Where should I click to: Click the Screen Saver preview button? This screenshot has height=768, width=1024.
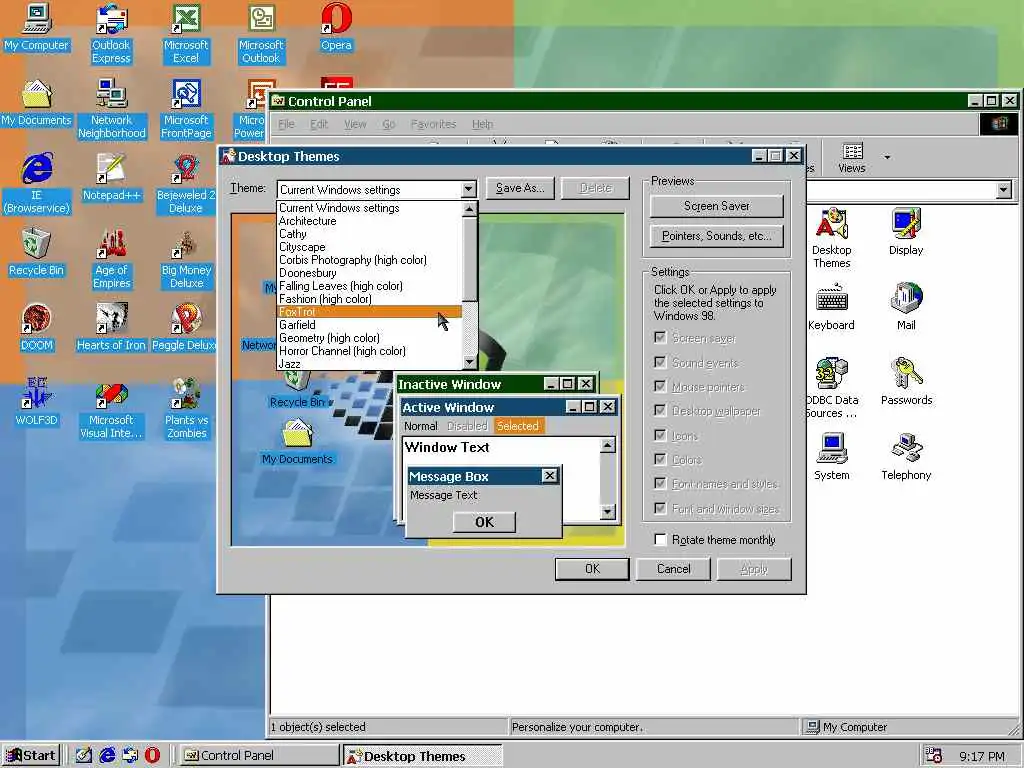[716, 206]
